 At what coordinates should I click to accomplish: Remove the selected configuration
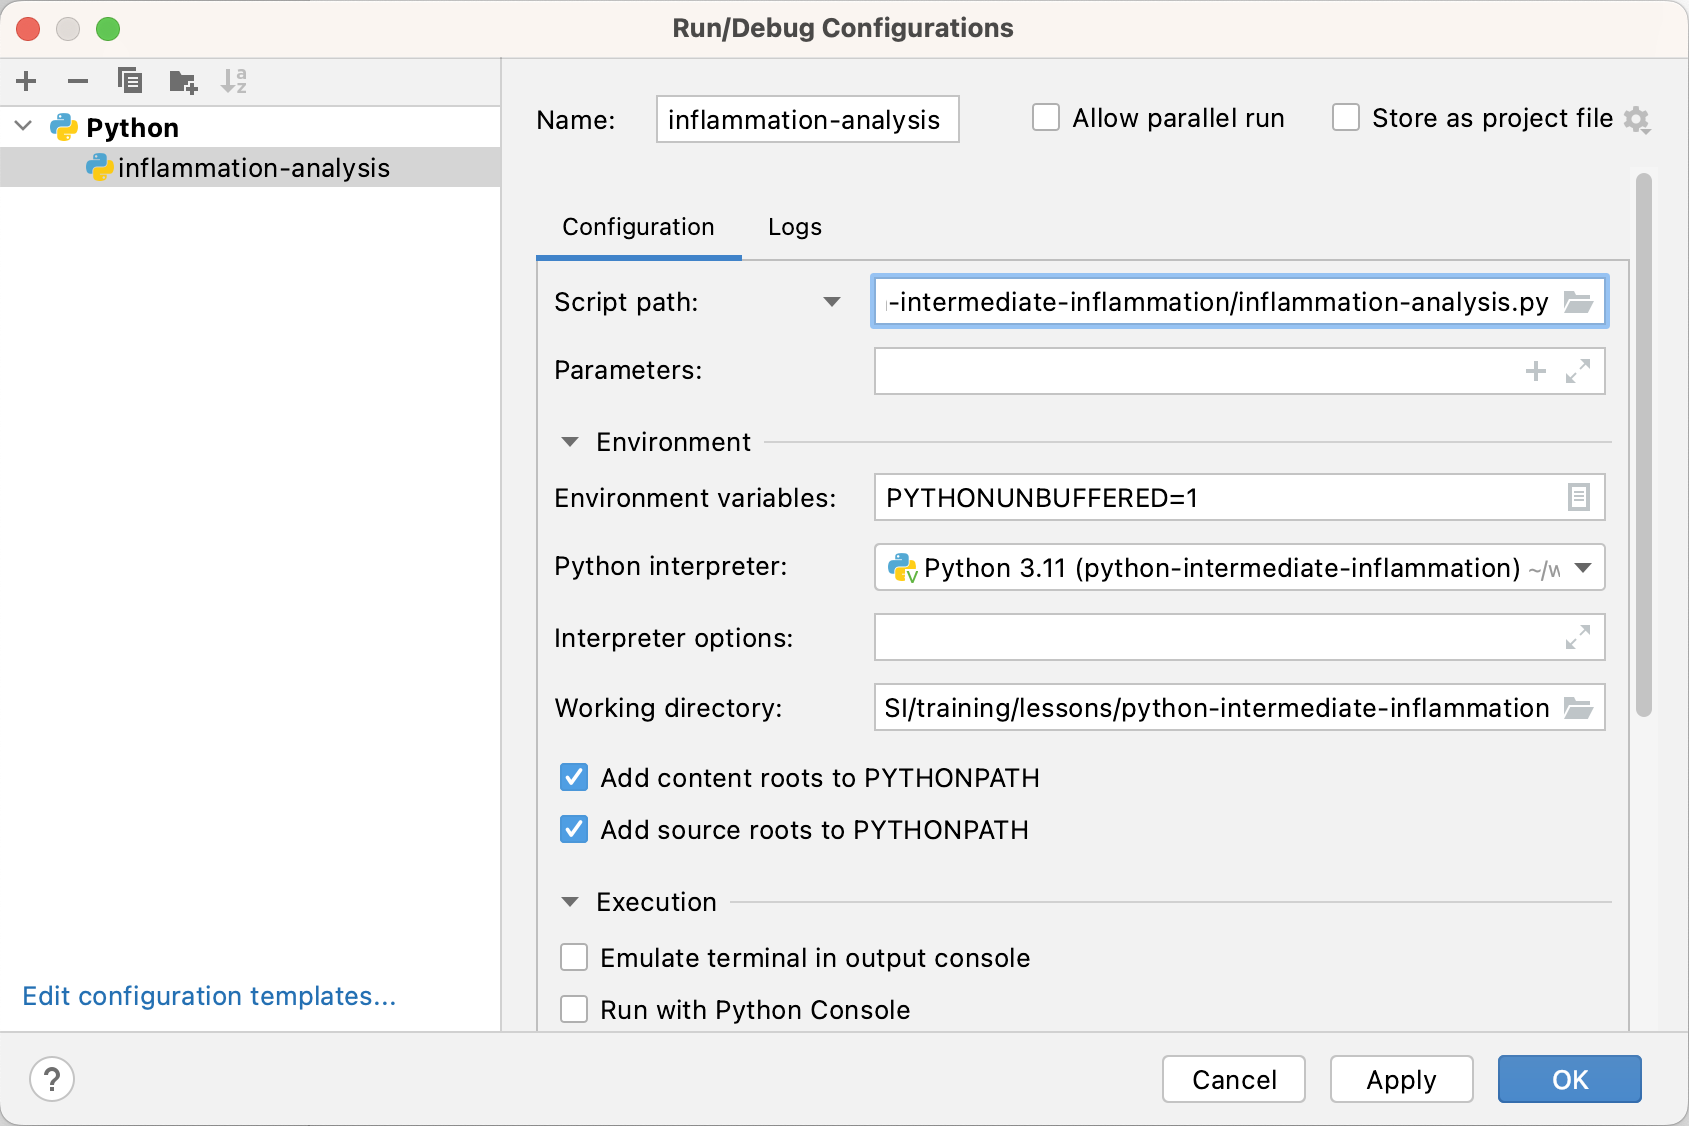click(x=78, y=81)
